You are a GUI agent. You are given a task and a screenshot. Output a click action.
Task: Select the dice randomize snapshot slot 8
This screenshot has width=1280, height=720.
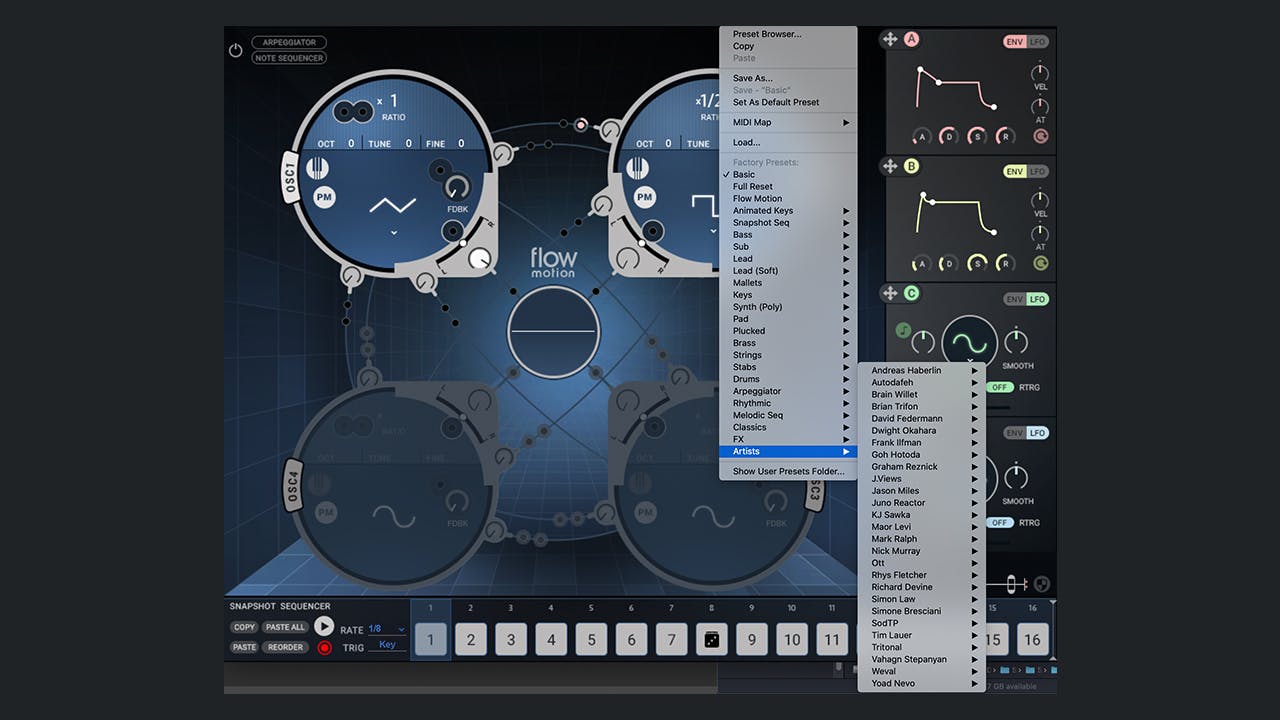click(711, 639)
